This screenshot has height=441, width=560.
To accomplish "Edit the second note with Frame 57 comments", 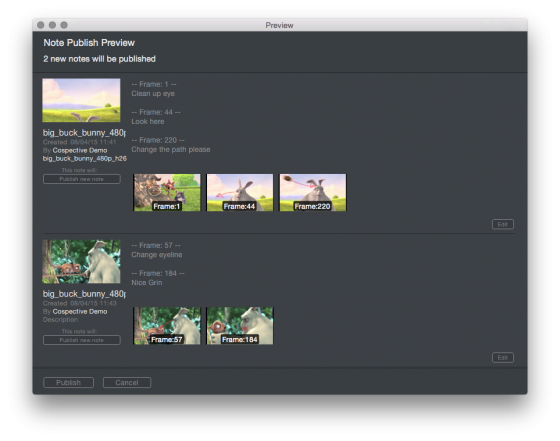I will pyautogui.click(x=502, y=357).
